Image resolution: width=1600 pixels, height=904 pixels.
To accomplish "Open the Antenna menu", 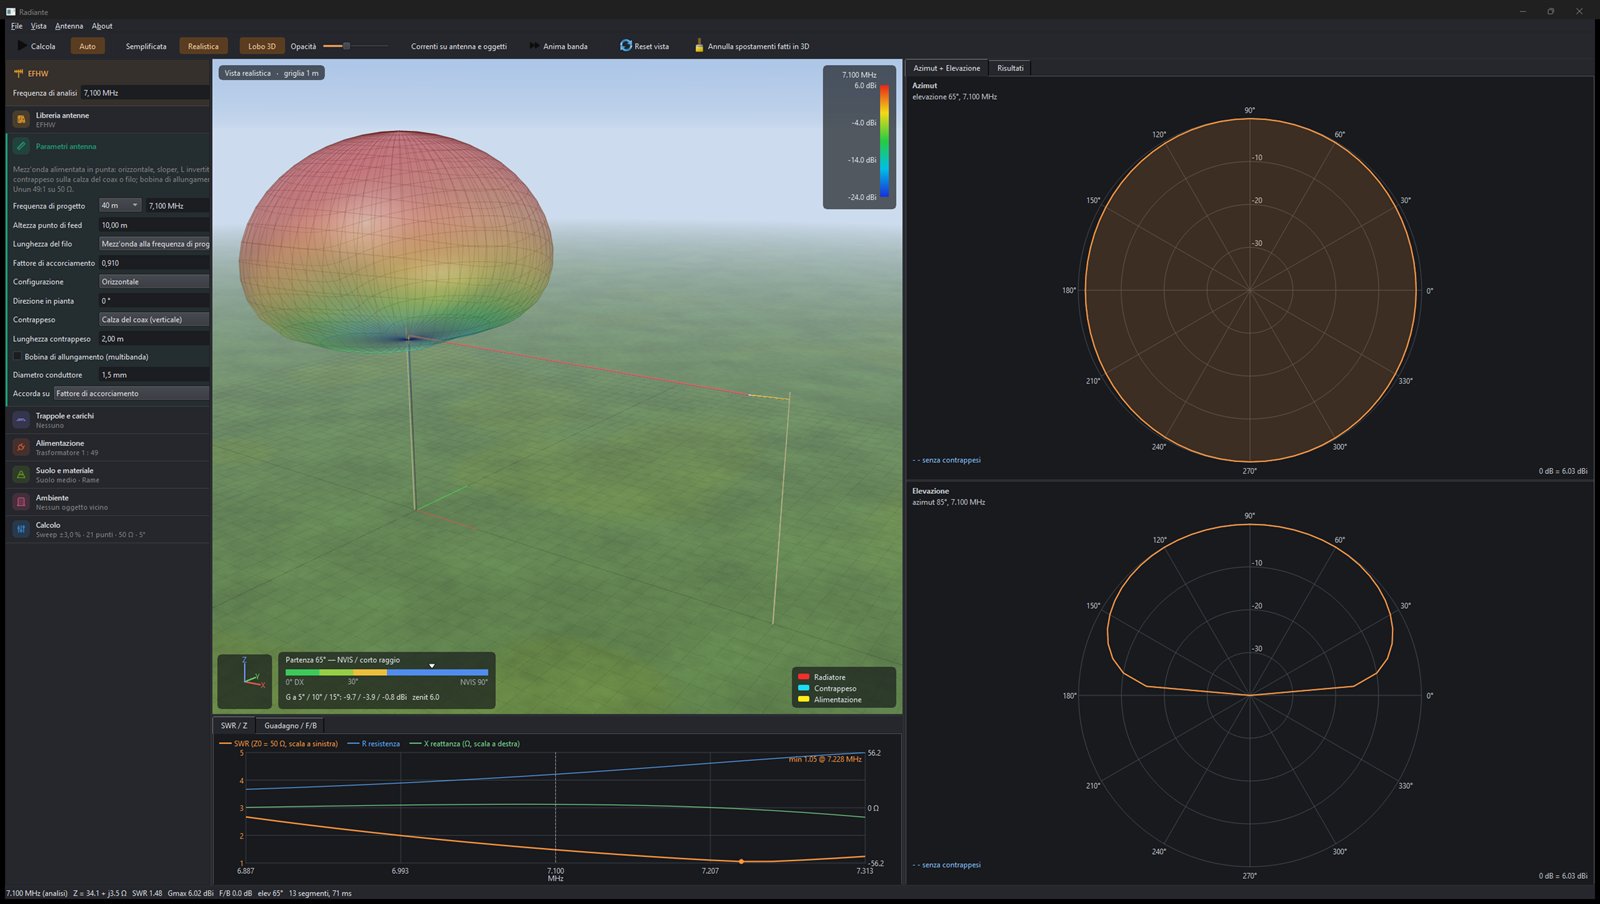I will click(x=69, y=26).
